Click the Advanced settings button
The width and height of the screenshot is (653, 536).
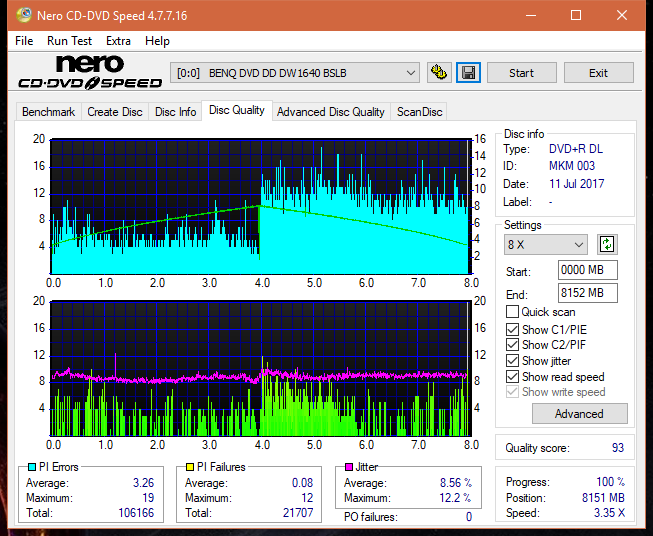tap(579, 414)
